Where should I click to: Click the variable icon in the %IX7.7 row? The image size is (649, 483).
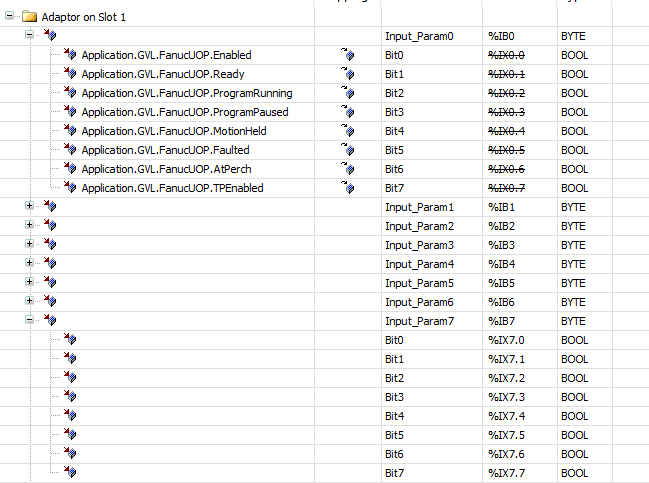(70, 473)
